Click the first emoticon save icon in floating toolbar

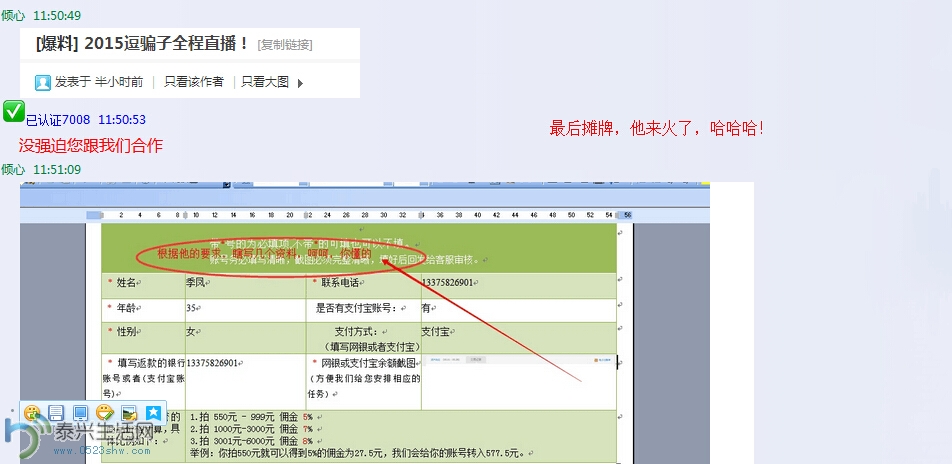pos(32,413)
